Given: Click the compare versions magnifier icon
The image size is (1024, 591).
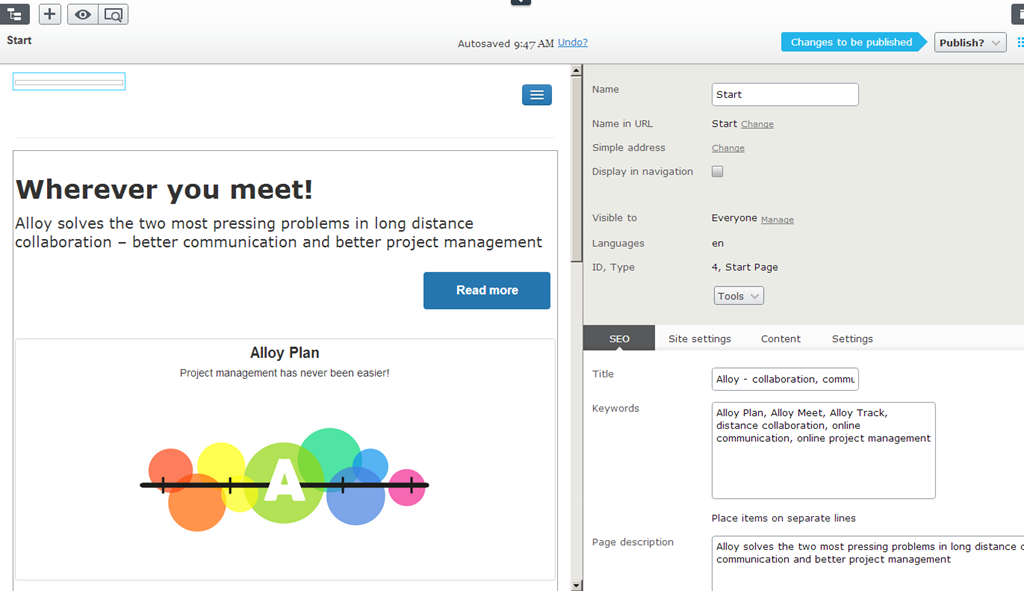Looking at the screenshot, I should [113, 14].
